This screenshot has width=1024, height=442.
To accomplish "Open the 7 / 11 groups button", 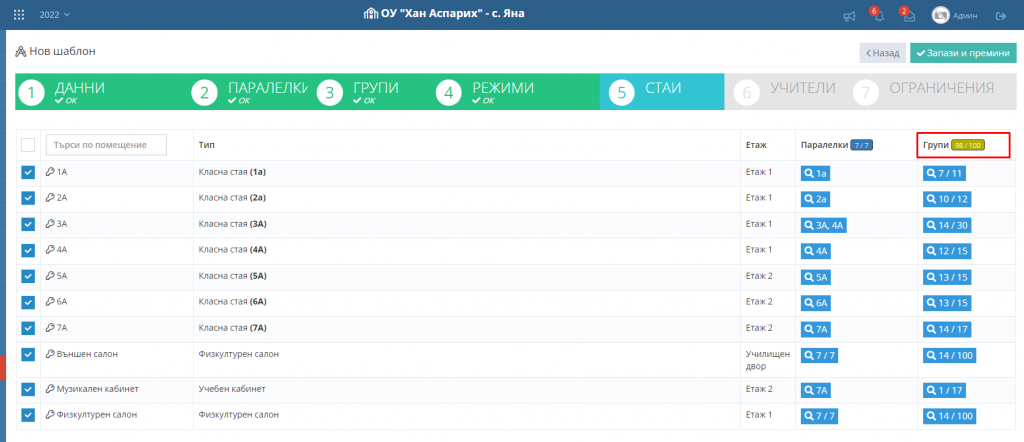I will pos(944,174).
